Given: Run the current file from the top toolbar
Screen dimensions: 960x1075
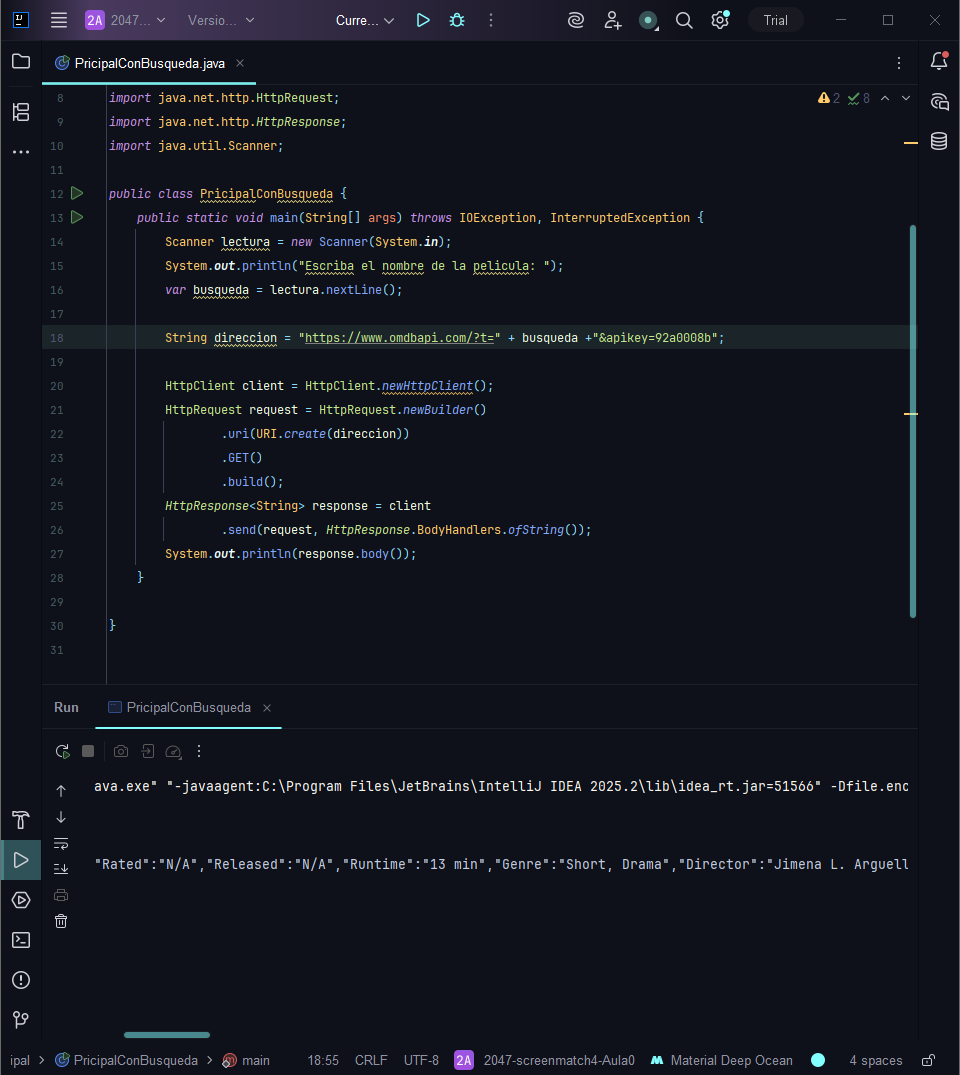Looking at the screenshot, I should (x=423, y=20).
